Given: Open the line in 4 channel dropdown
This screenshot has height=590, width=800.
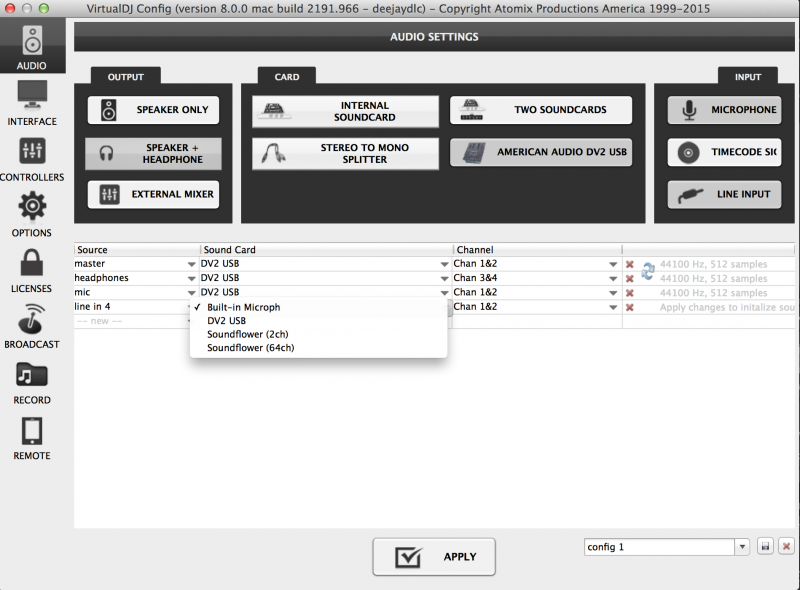Looking at the screenshot, I should 613,307.
